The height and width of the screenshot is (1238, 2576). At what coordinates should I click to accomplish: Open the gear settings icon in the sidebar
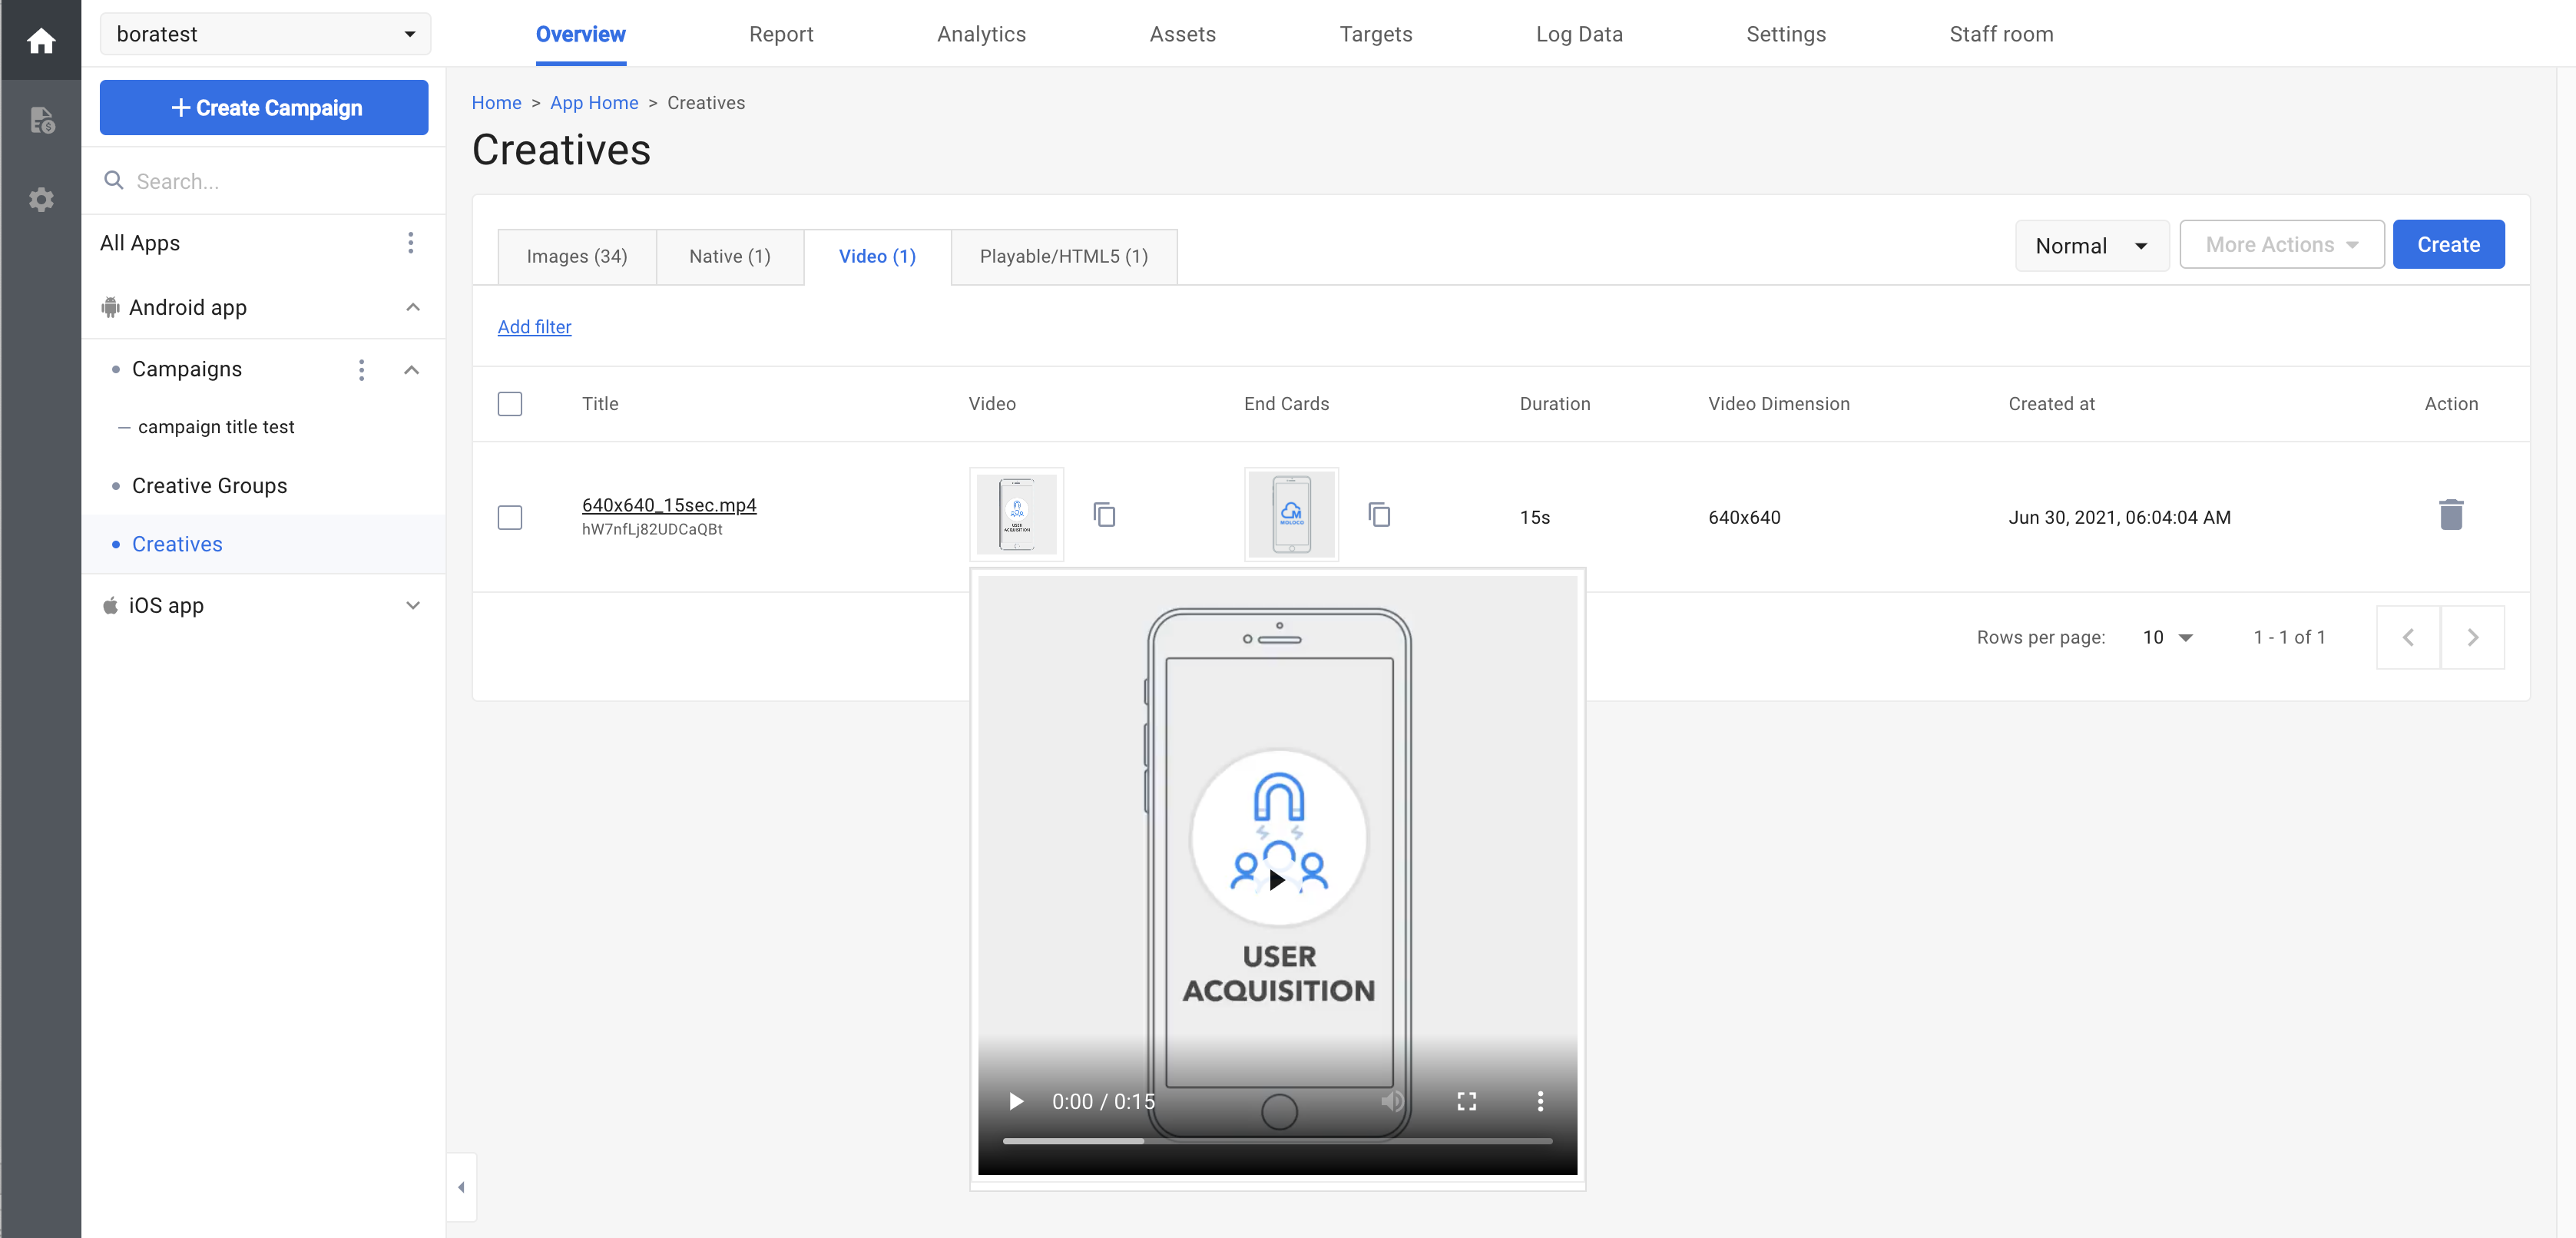point(41,200)
